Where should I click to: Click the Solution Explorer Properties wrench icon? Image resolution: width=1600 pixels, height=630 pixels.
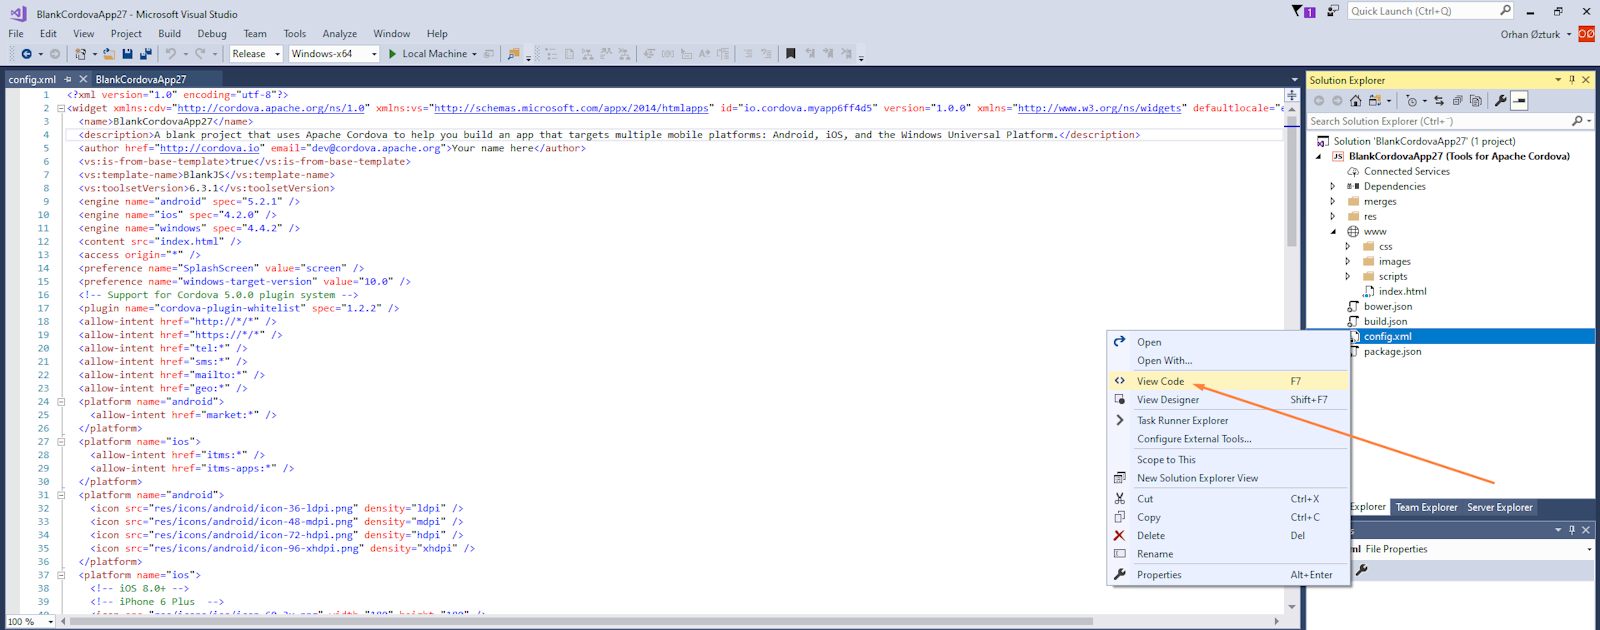(1500, 100)
